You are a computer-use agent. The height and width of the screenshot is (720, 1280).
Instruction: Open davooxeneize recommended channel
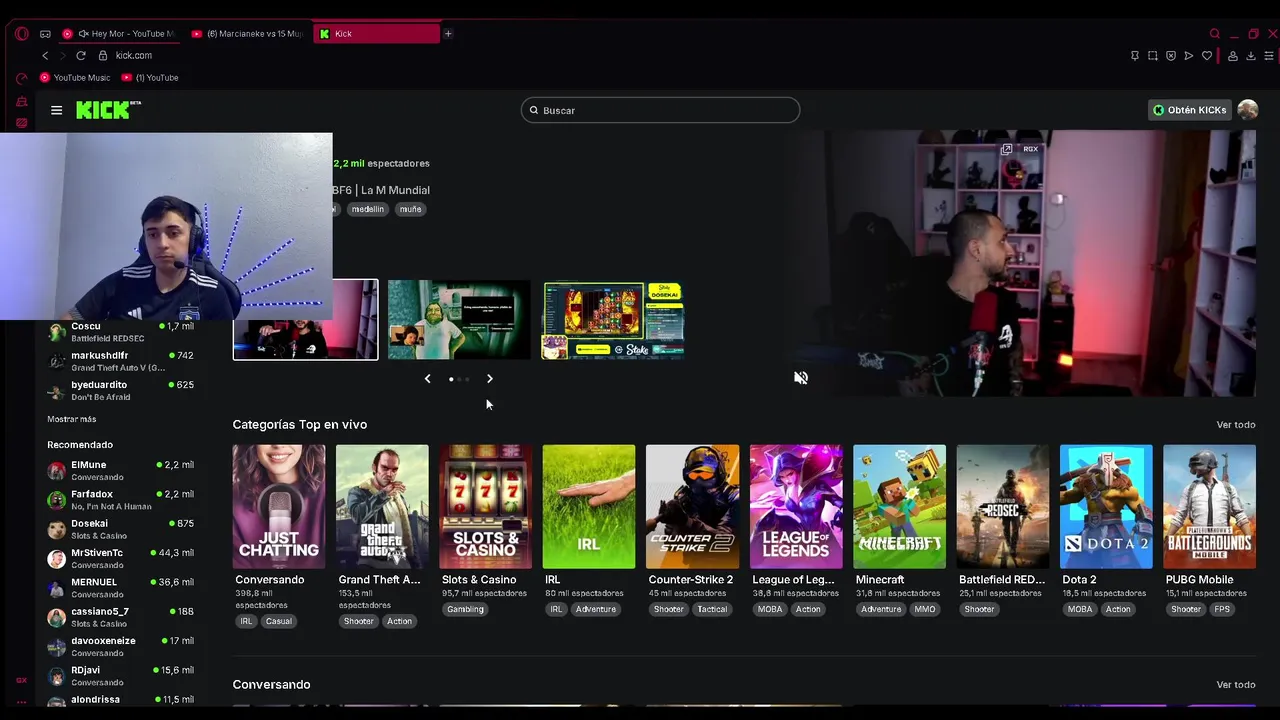click(120, 646)
